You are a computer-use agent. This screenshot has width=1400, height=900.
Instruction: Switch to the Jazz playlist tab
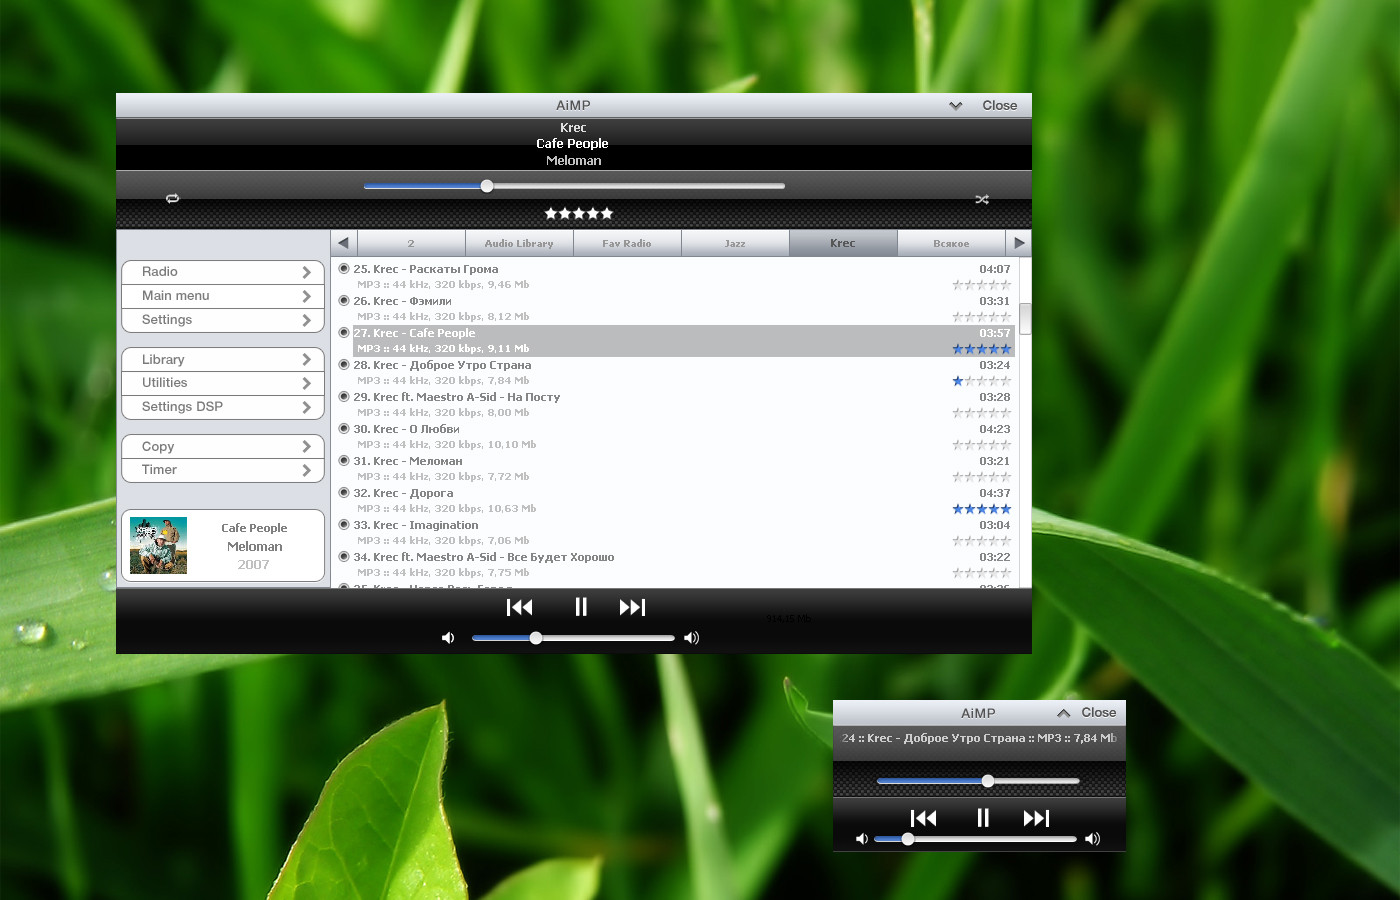tap(735, 243)
